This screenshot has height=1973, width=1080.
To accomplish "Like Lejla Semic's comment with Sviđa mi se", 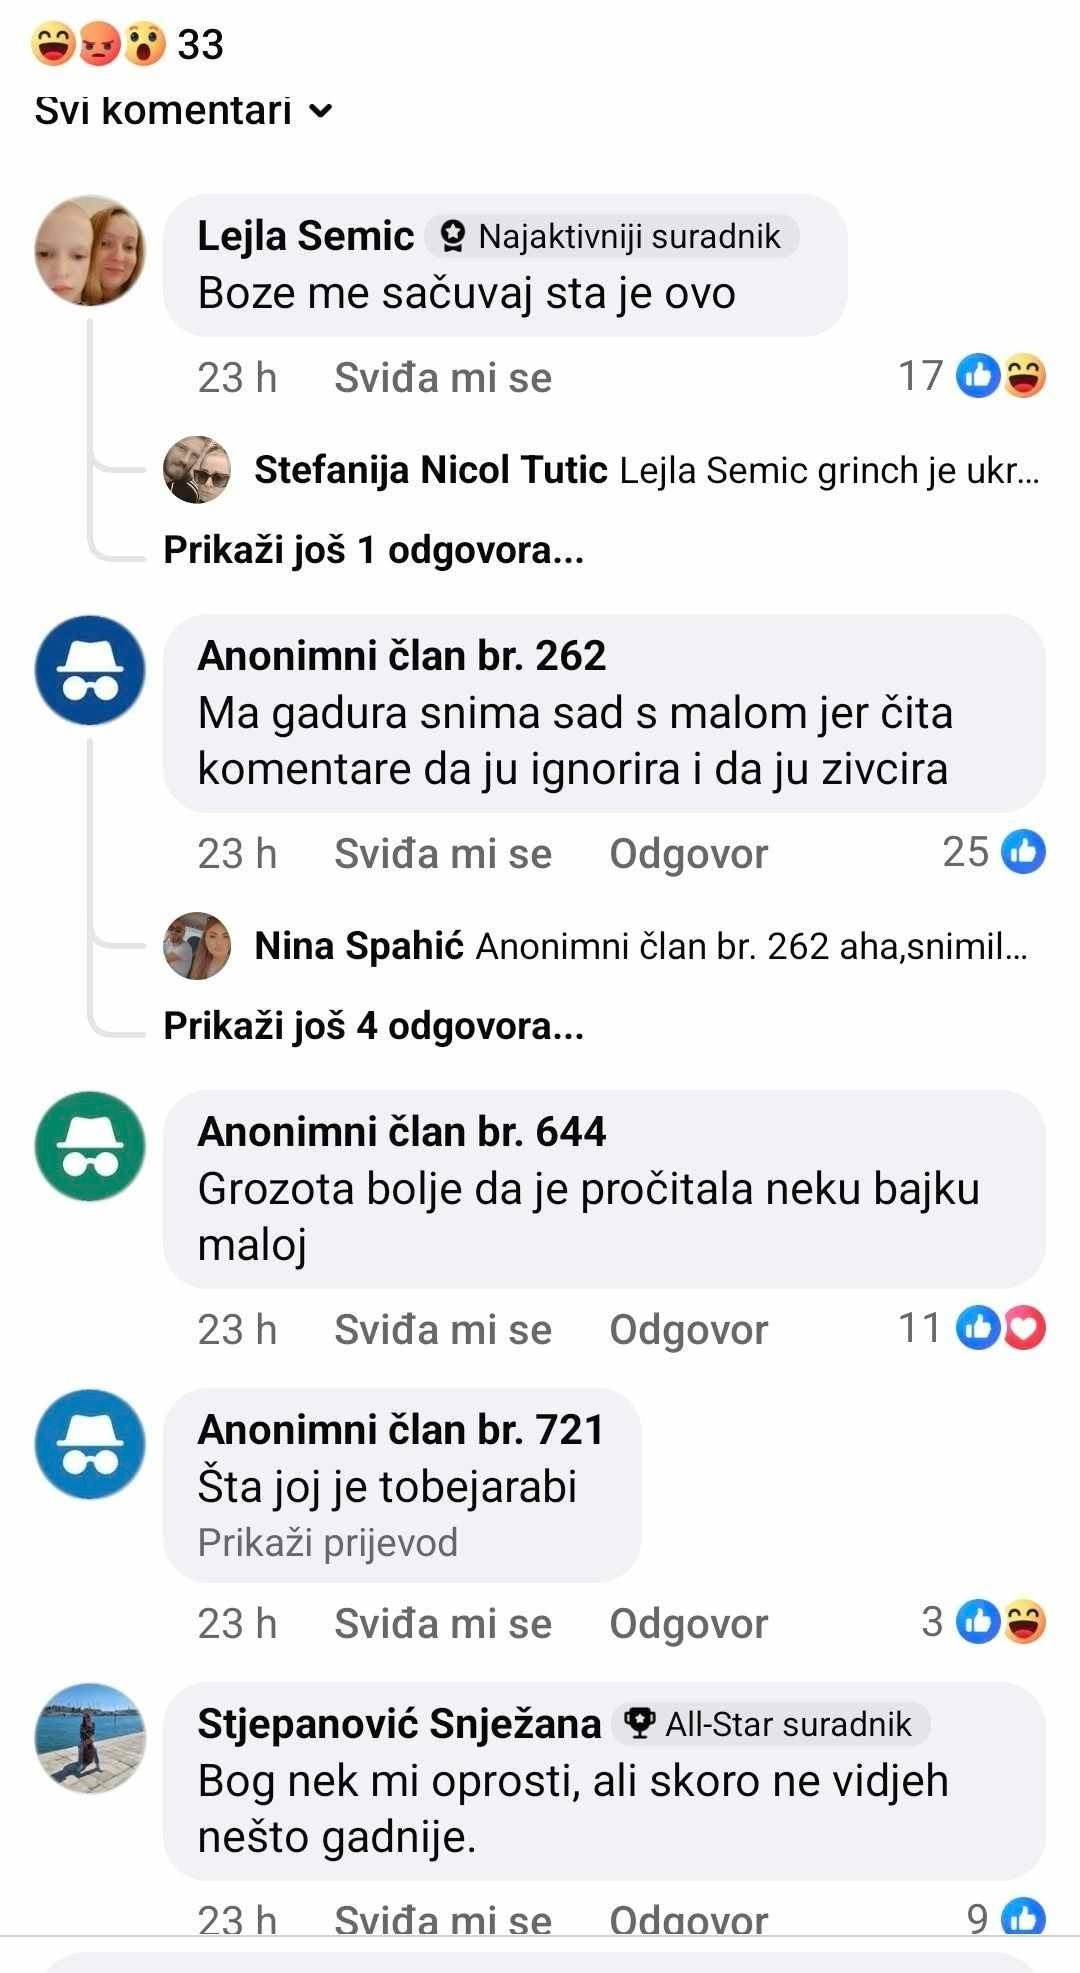I will click(443, 378).
